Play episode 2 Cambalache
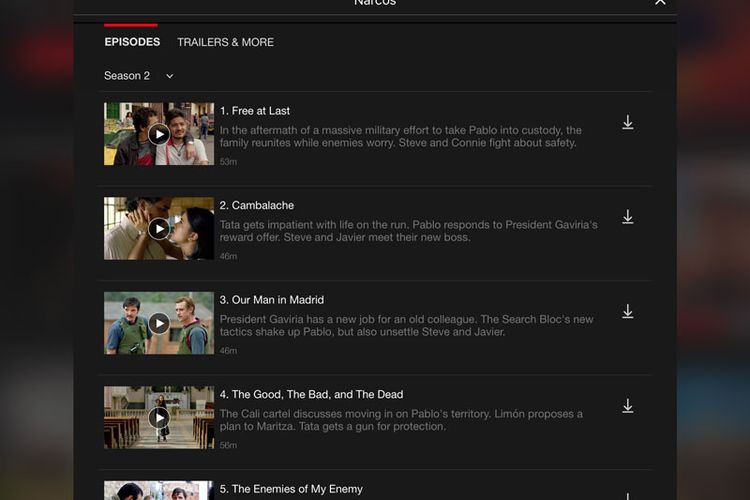750x500 pixels. (159, 229)
